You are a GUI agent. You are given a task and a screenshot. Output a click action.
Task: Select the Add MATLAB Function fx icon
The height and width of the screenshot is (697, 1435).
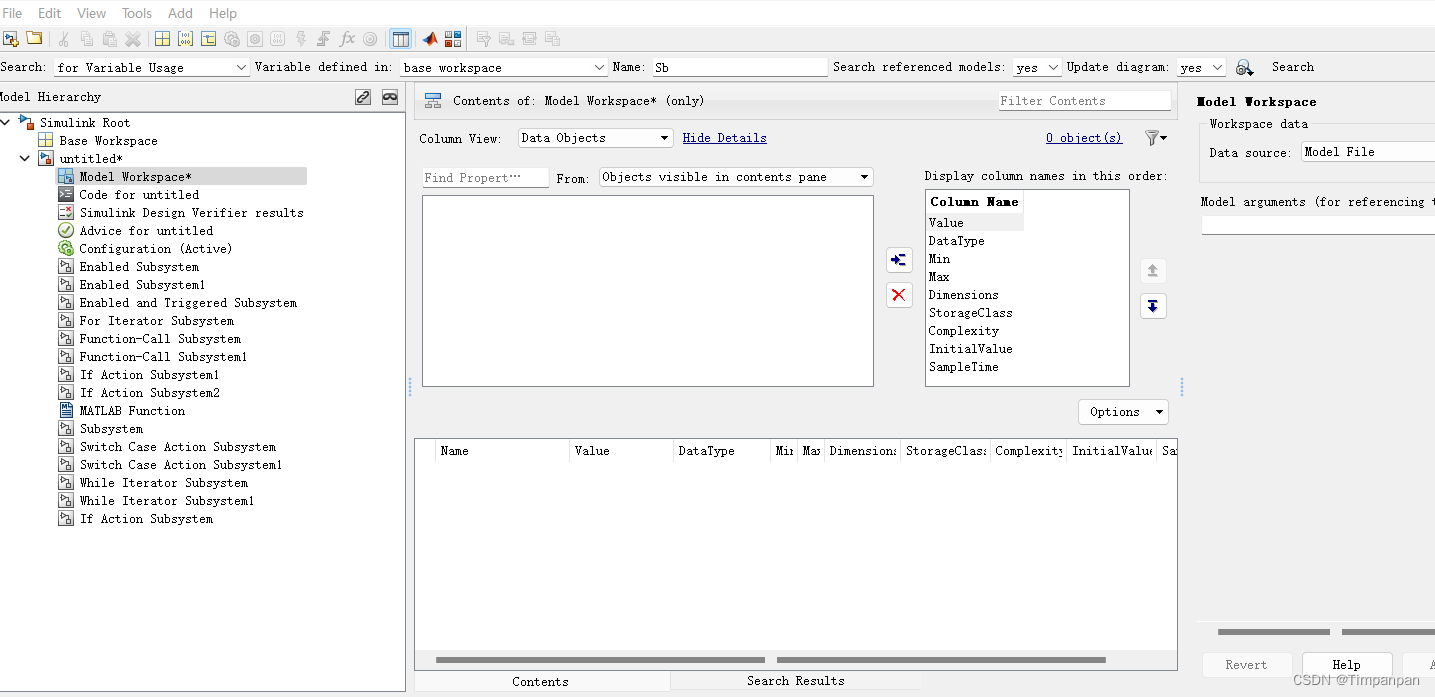(347, 38)
